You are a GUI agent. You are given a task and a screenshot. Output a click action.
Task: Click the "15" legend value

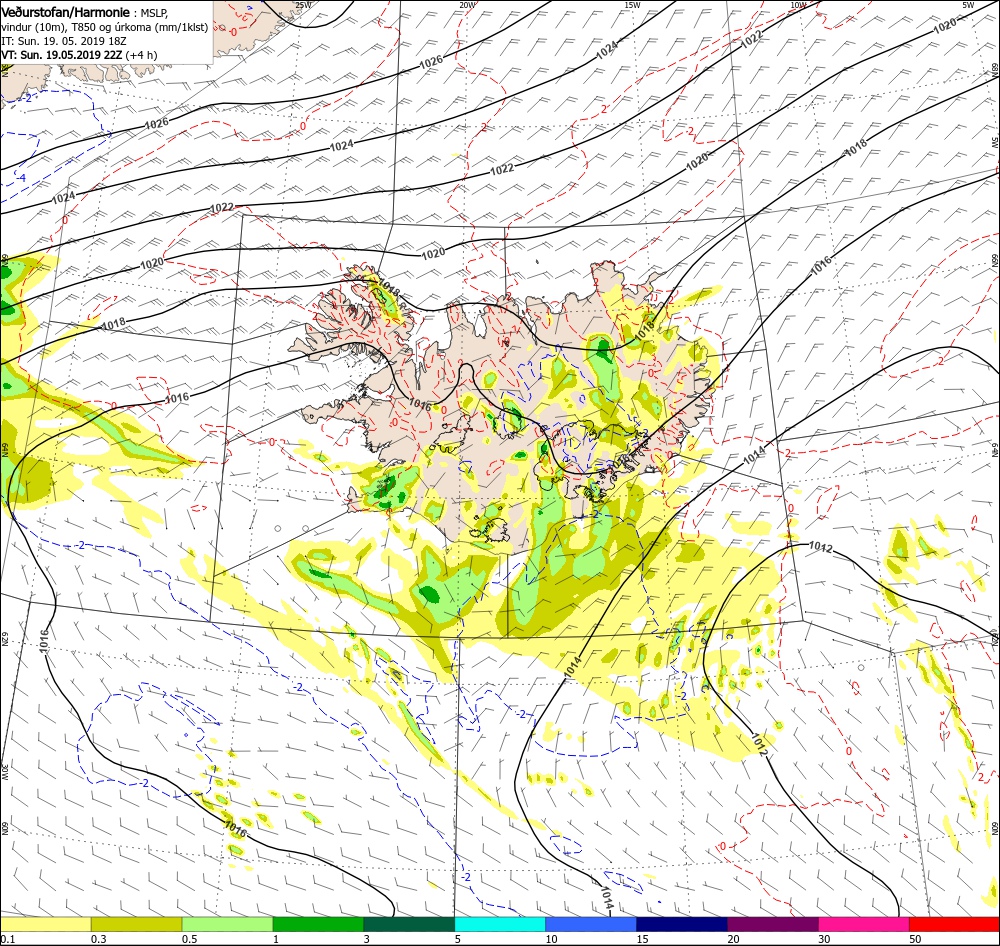click(642, 939)
